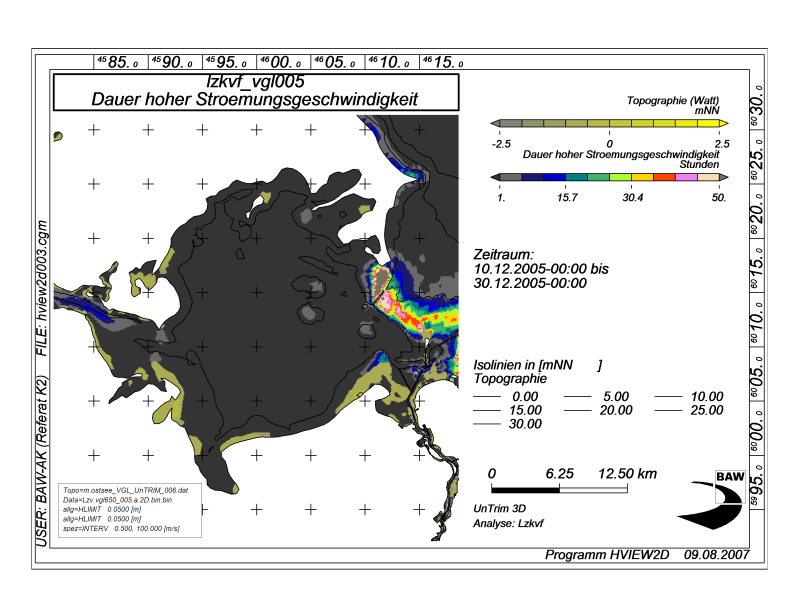Click the small island in top-left corner
Viewport: 800px width, 600px height.
pyautogui.click(x=58, y=136)
